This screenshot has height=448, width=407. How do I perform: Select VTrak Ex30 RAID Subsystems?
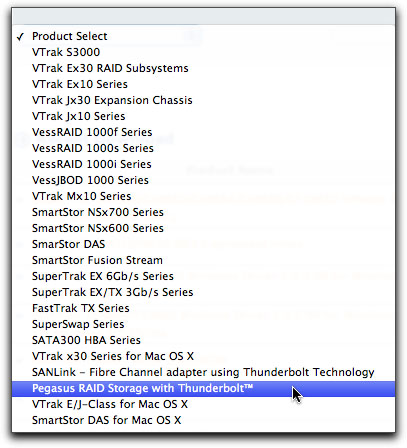203,68
